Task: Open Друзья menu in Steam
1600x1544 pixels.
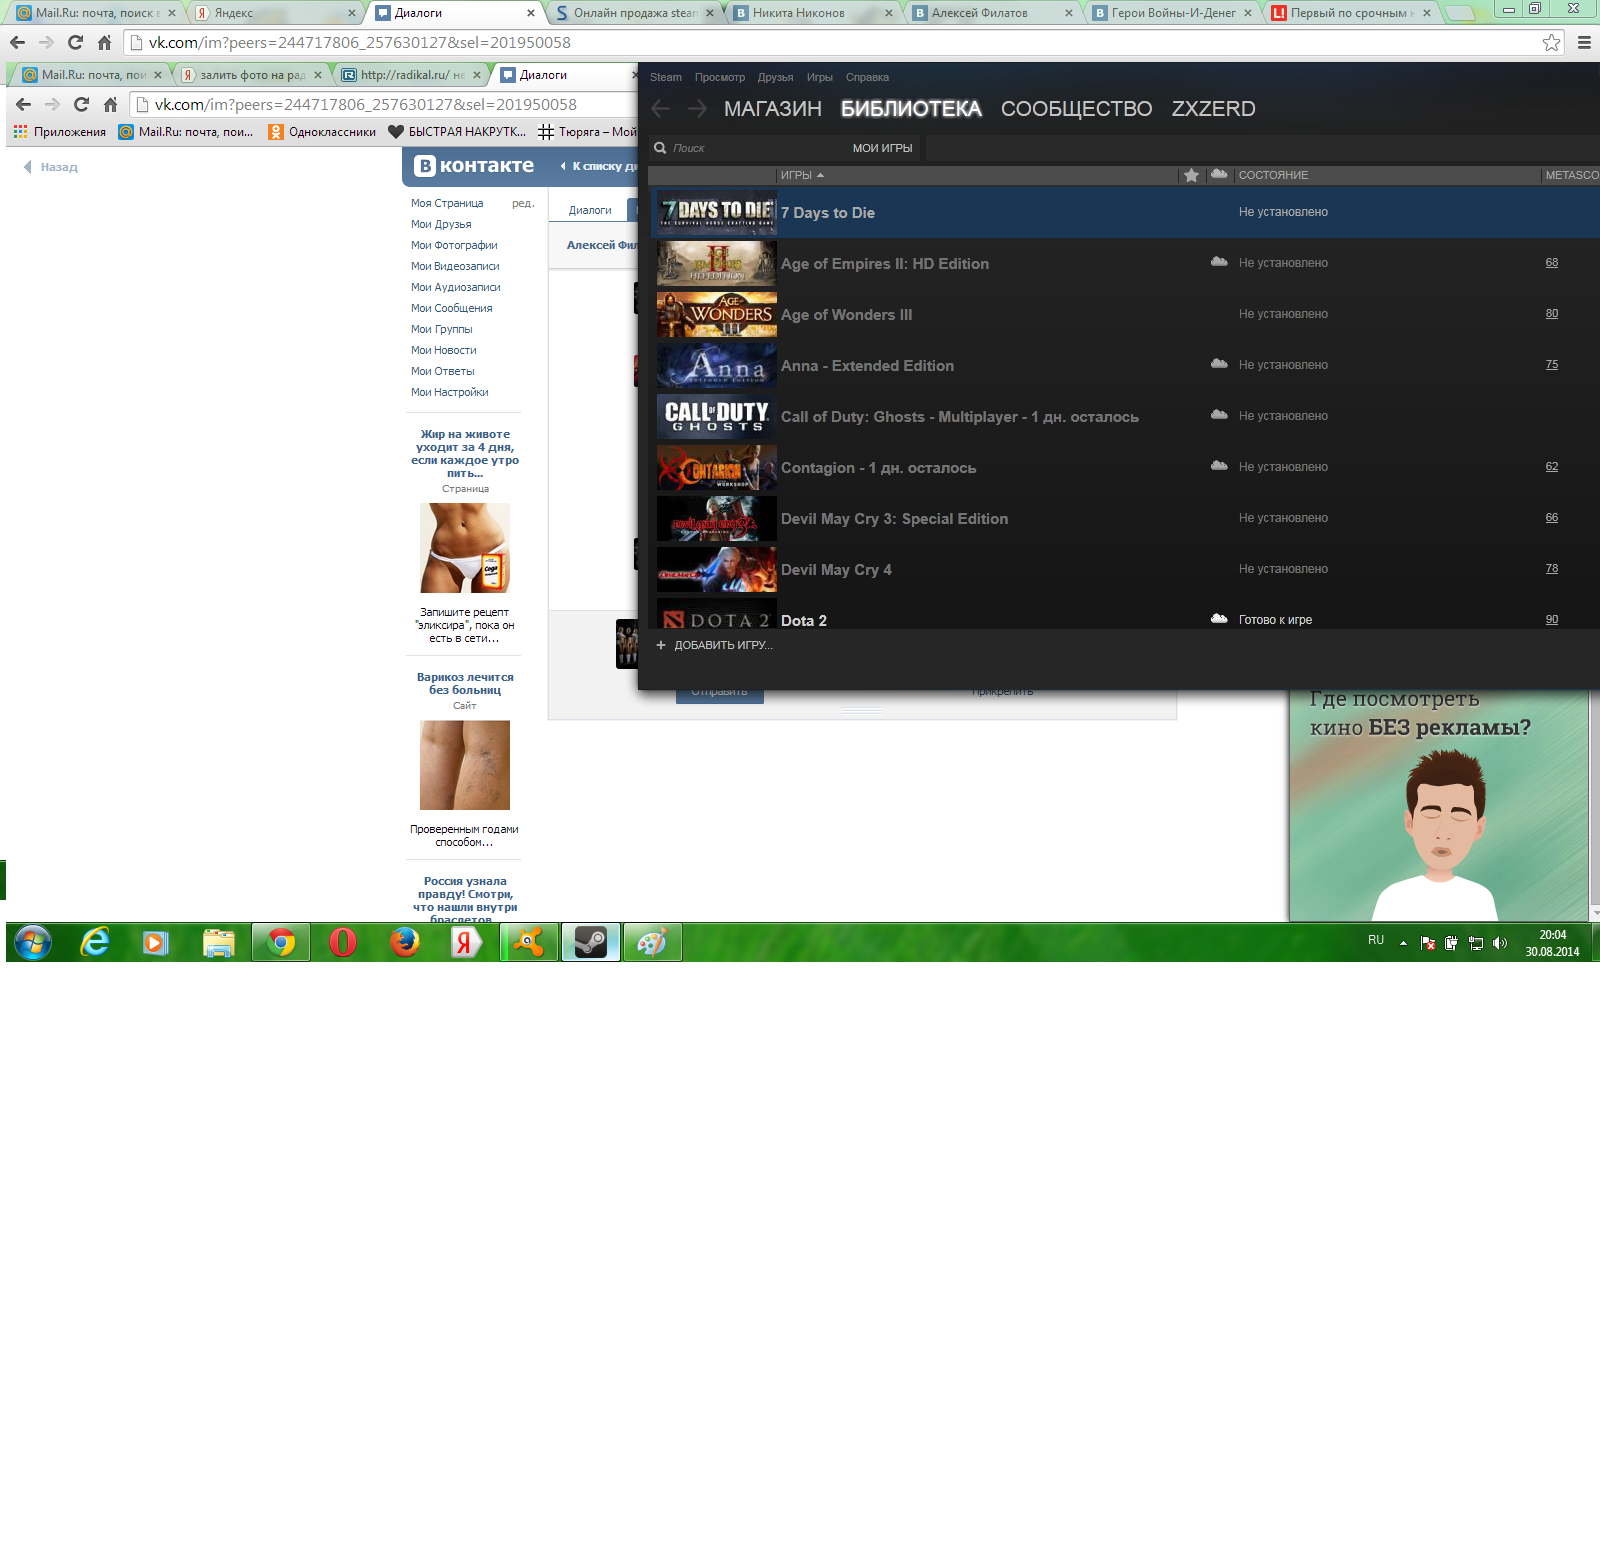Action: tap(775, 77)
